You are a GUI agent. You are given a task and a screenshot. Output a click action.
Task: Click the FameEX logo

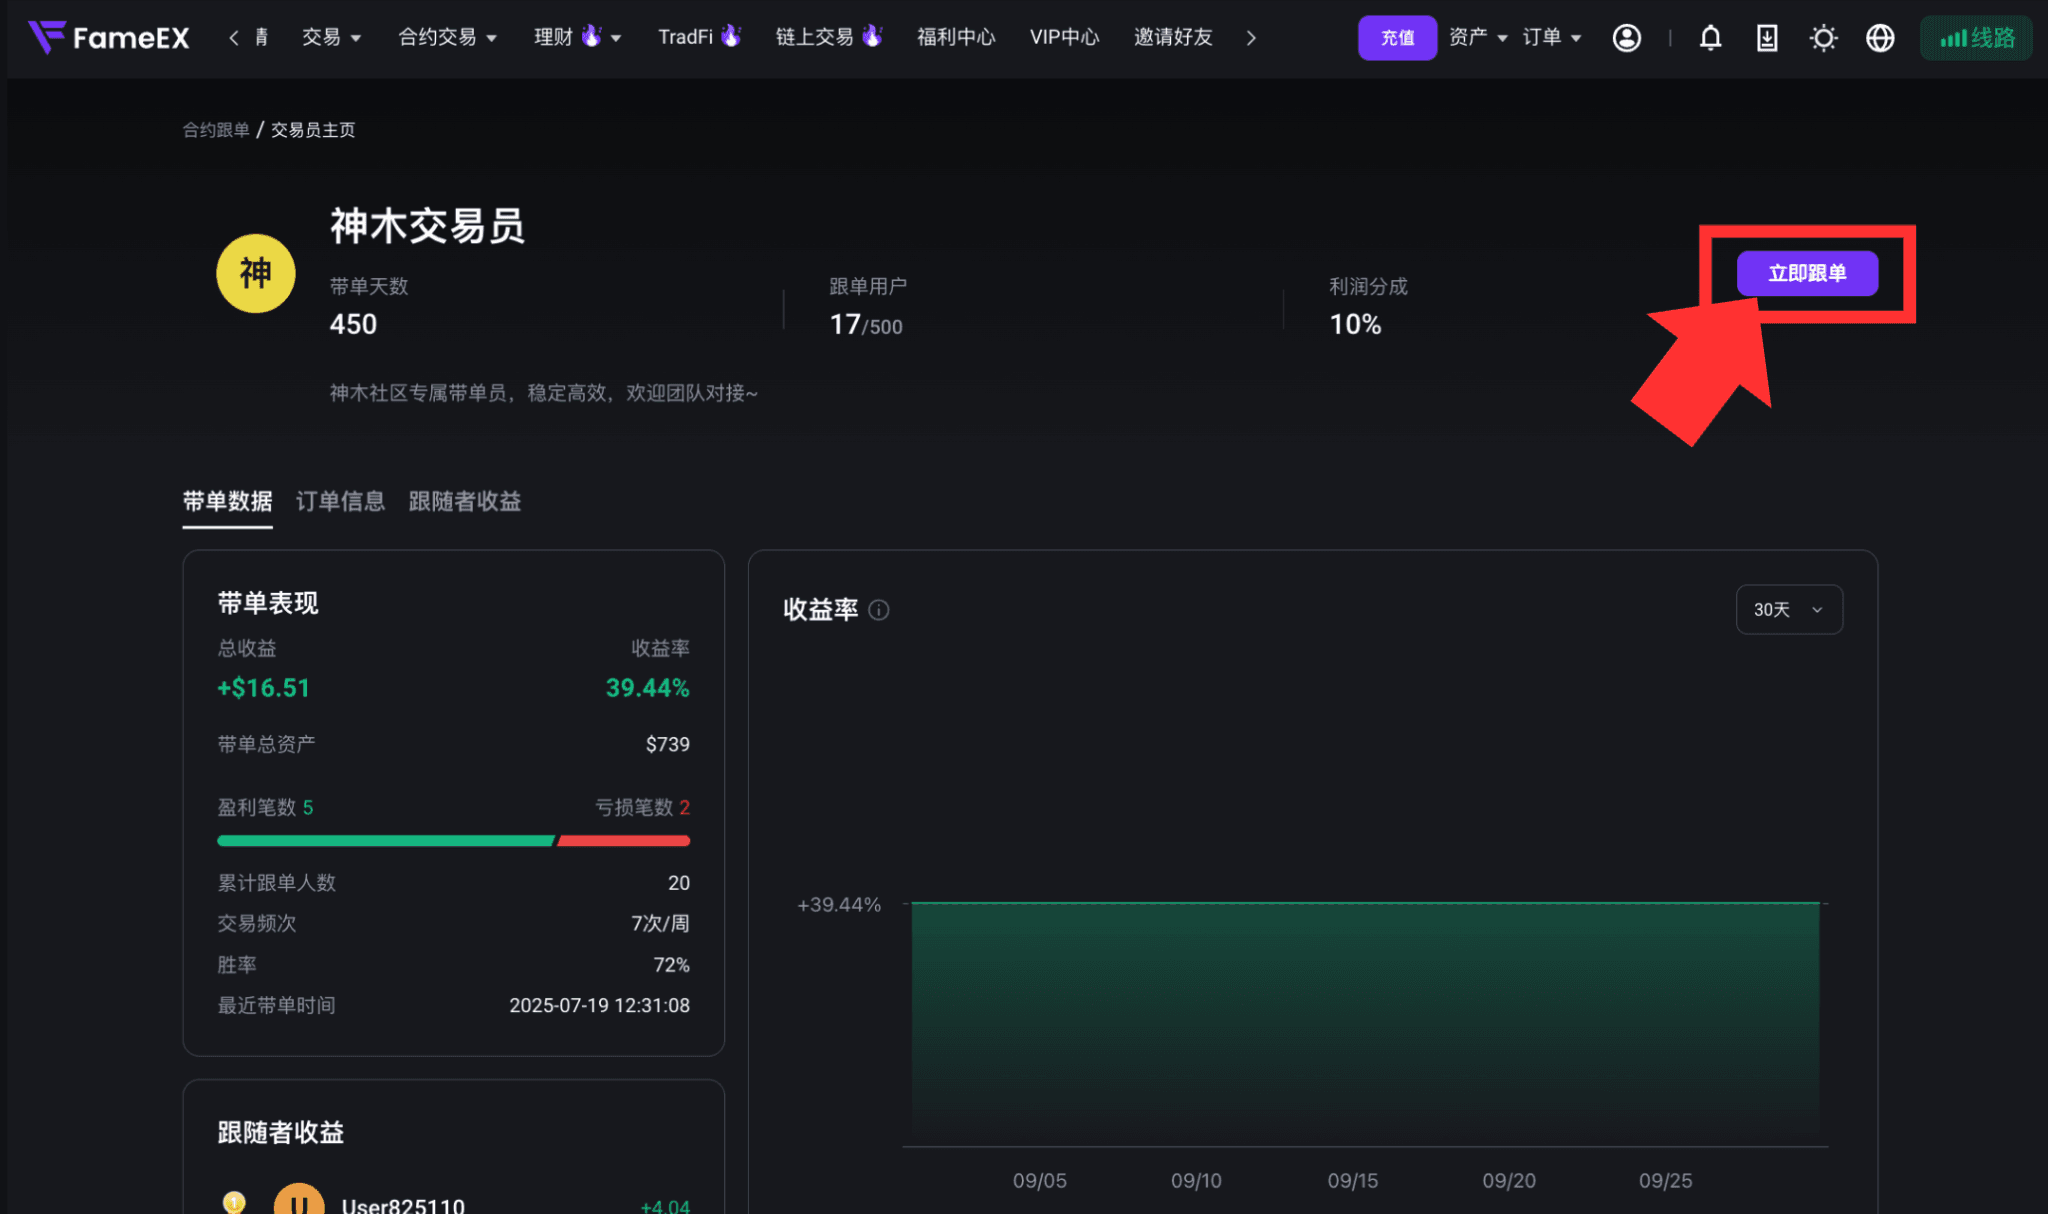[109, 38]
